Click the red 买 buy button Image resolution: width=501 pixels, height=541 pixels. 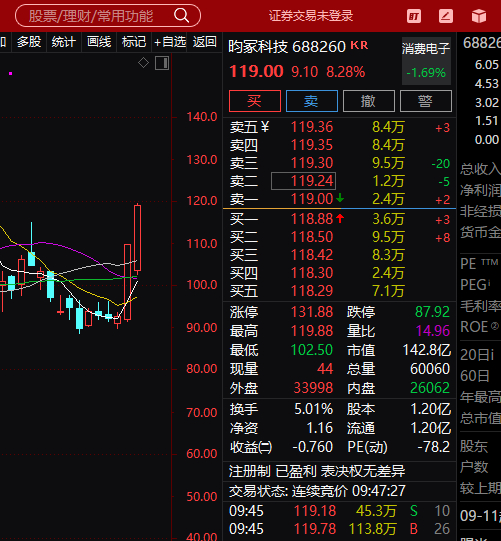pyautogui.click(x=255, y=101)
